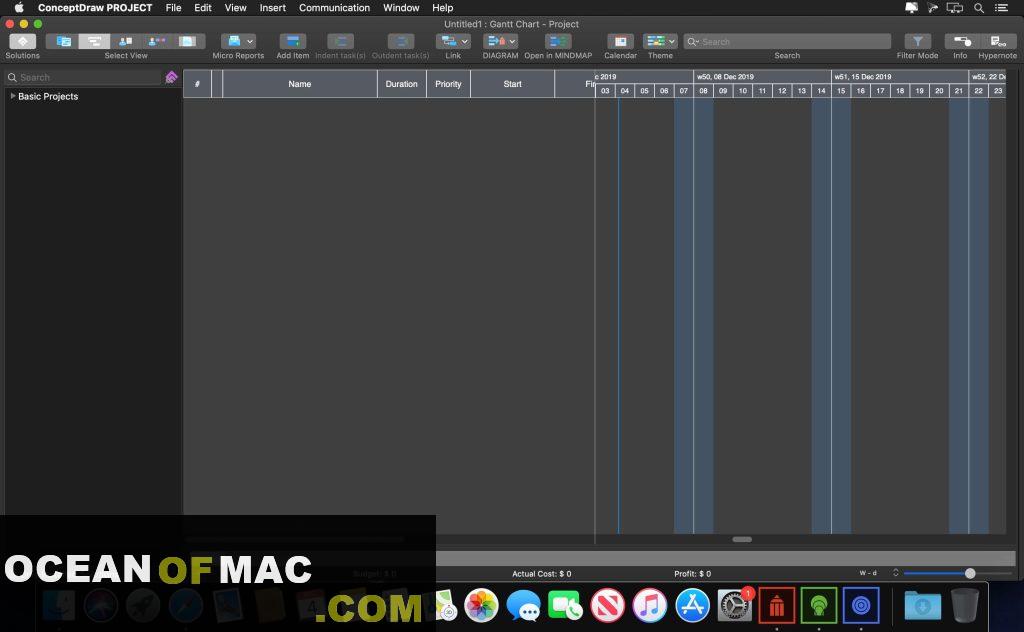Expand the Basic Projects tree item

[x=12, y=96]
